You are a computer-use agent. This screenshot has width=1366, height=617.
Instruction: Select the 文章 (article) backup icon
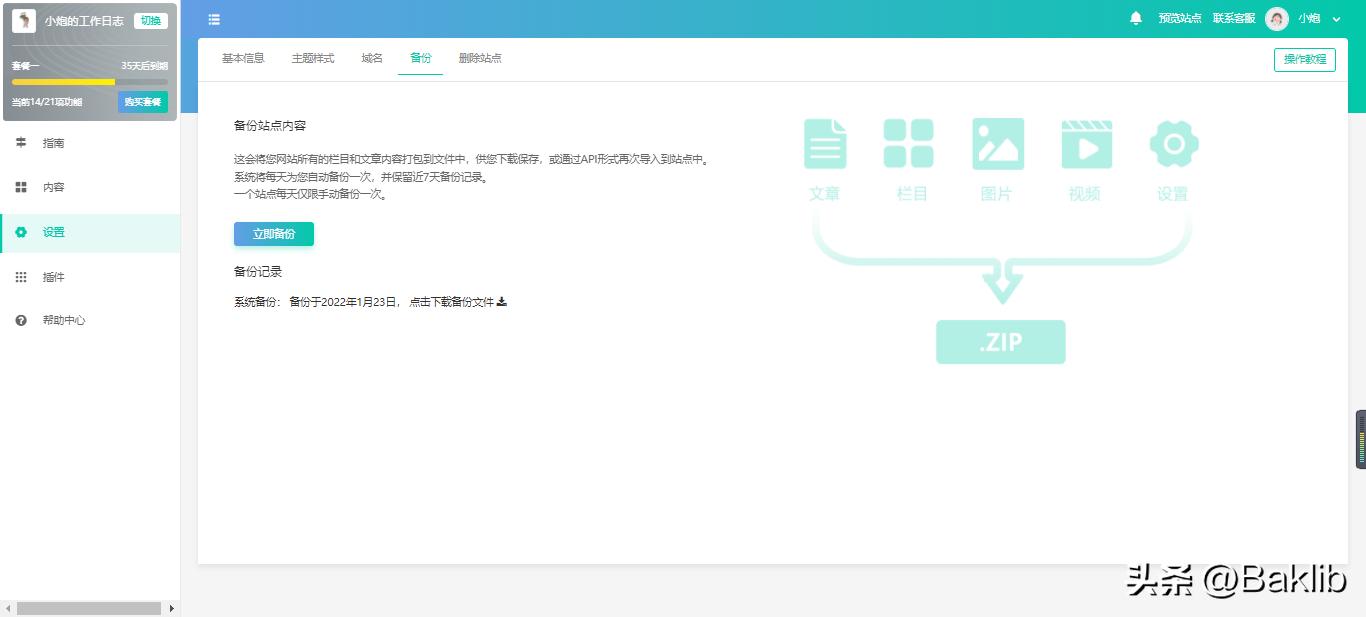[825, 143]
